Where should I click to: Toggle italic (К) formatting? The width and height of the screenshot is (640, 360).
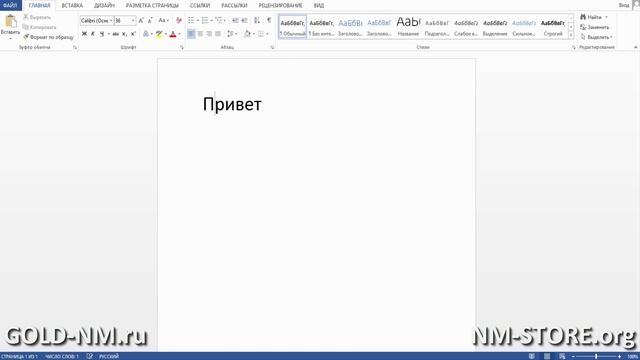click(93, 34)
